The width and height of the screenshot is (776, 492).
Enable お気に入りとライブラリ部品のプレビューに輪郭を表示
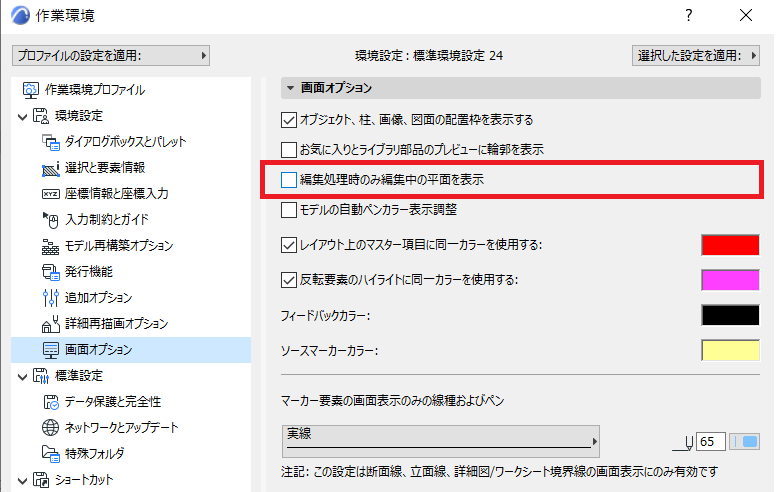289,149
